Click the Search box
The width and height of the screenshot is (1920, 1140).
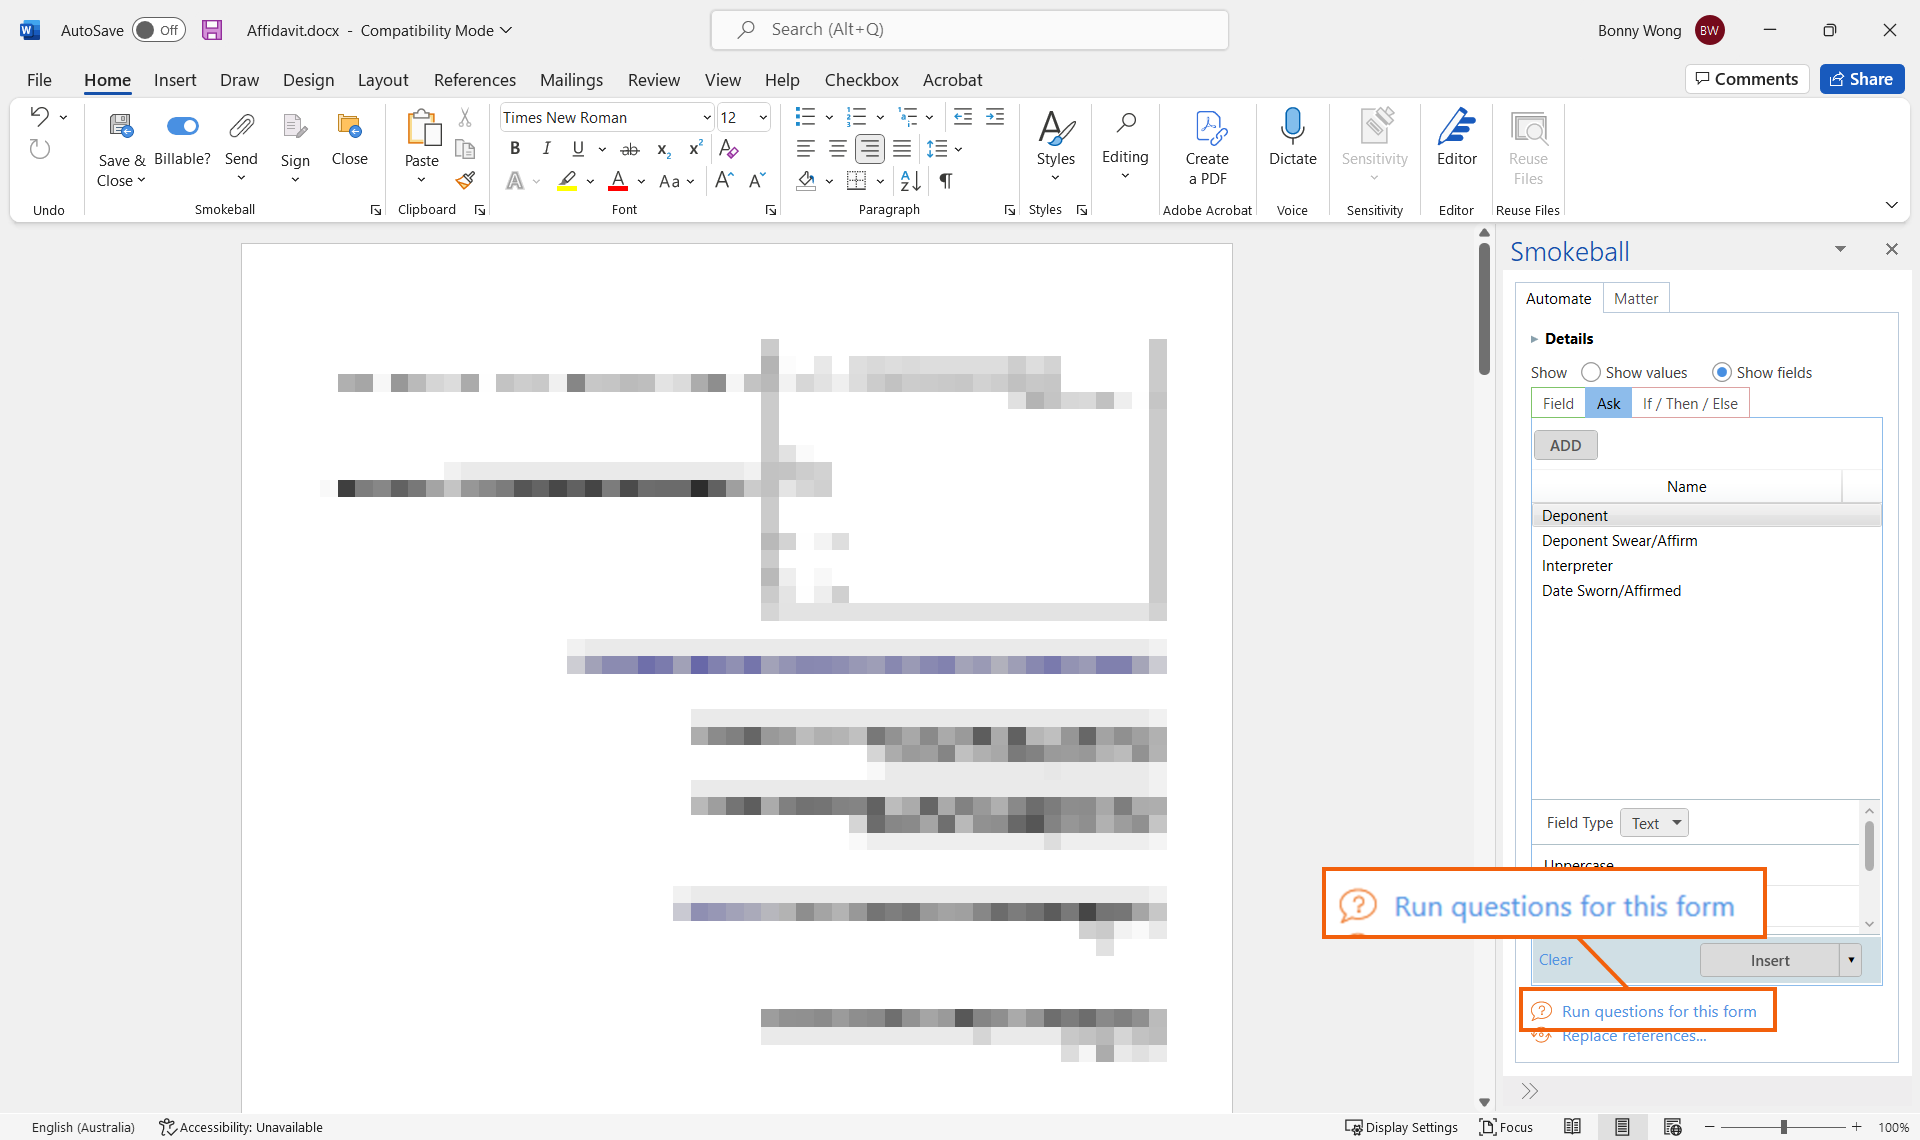[x=969, y=30]
